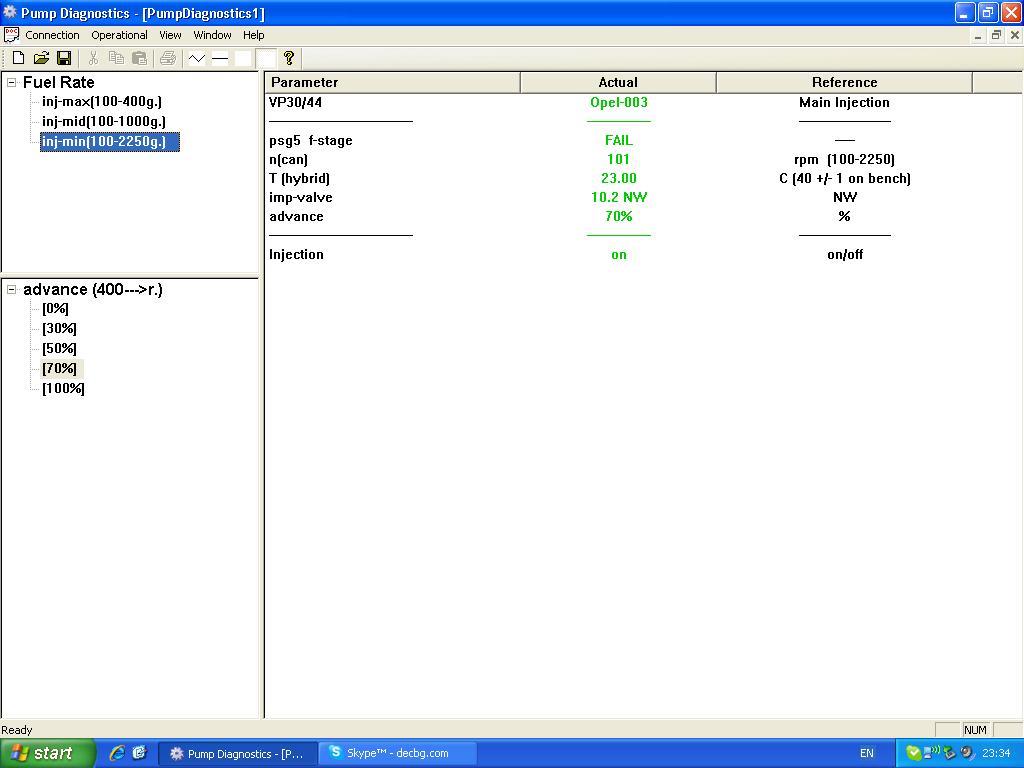Open the Operational menu

click(x=119, y=35)
